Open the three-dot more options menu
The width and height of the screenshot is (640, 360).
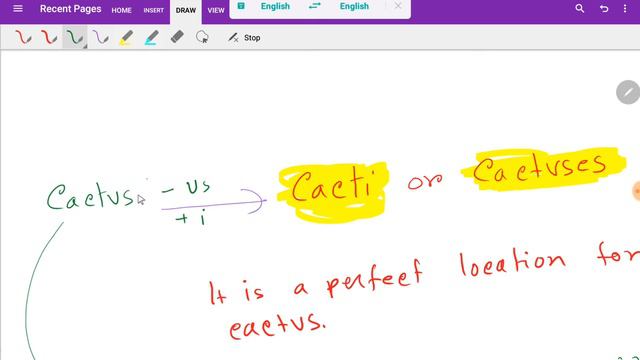624,9
